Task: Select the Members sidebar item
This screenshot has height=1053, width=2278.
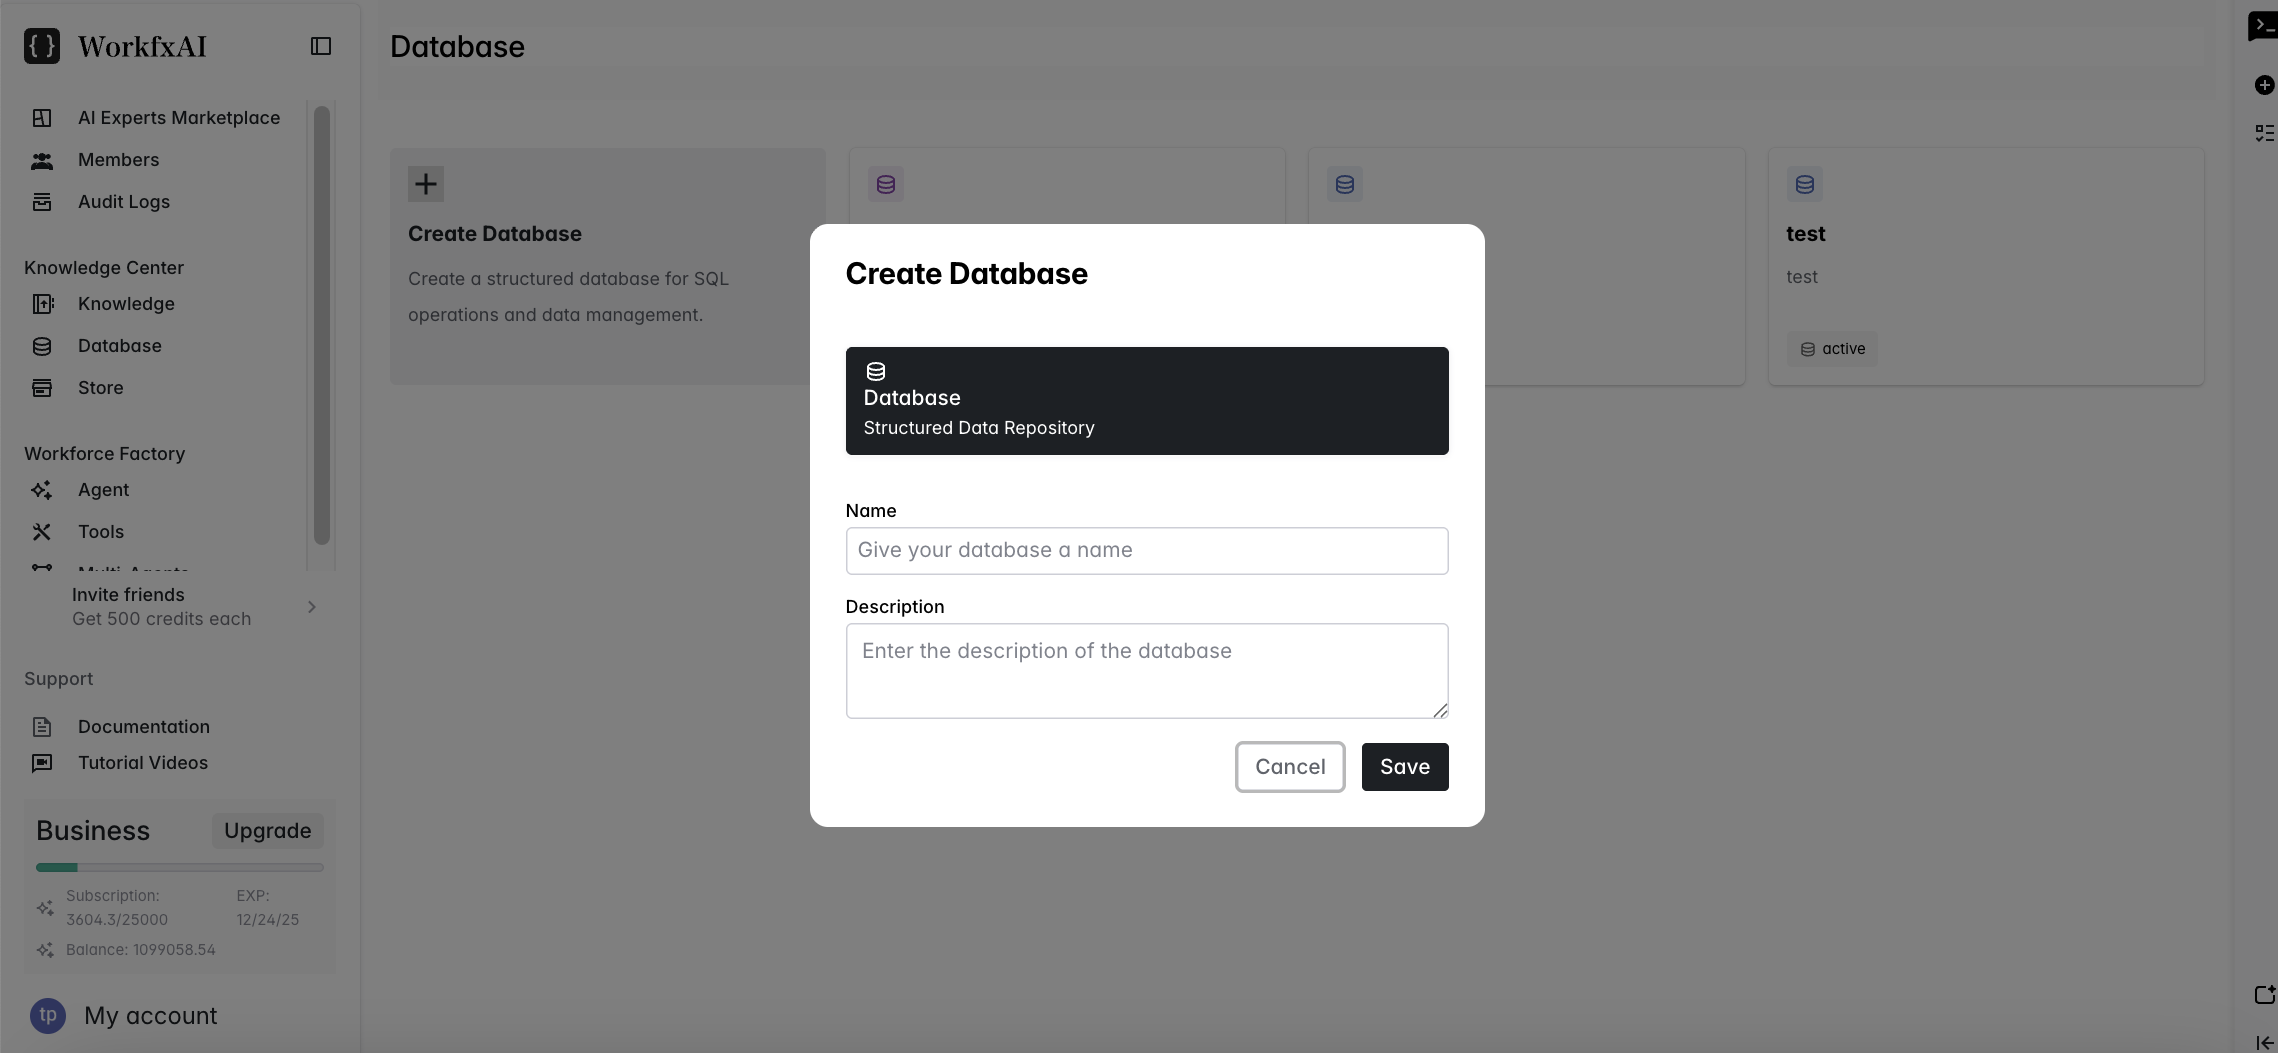Action: pos(118,160)
